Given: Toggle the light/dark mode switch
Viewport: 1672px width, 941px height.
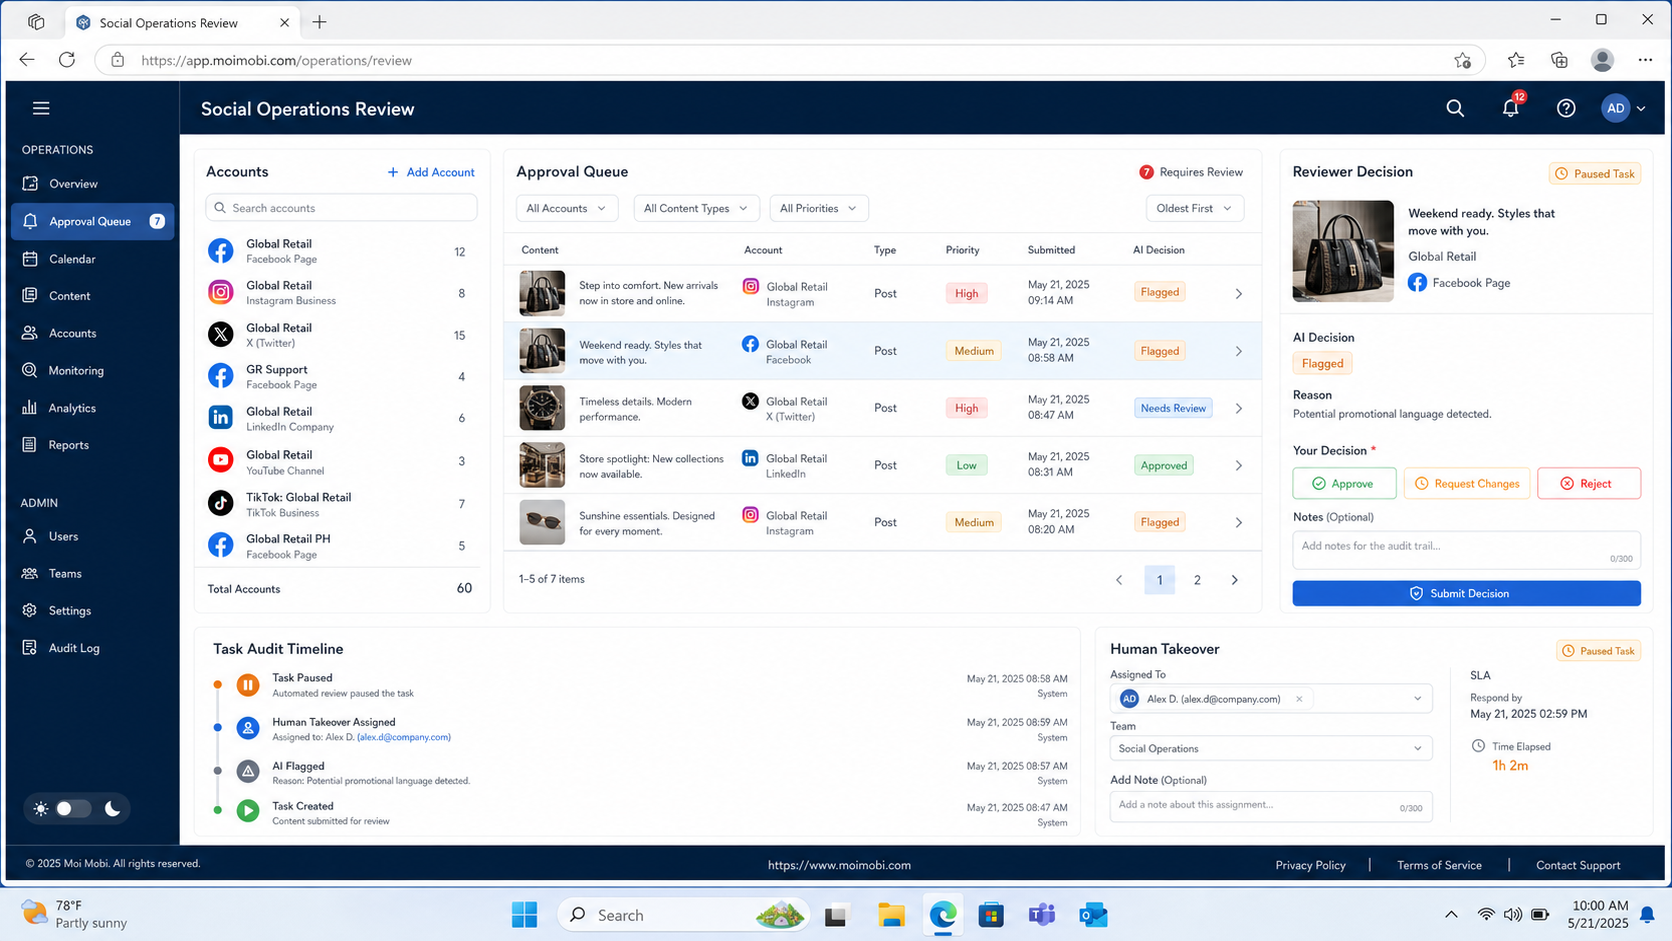Looking at the screenshot, I should click(72, 809).
